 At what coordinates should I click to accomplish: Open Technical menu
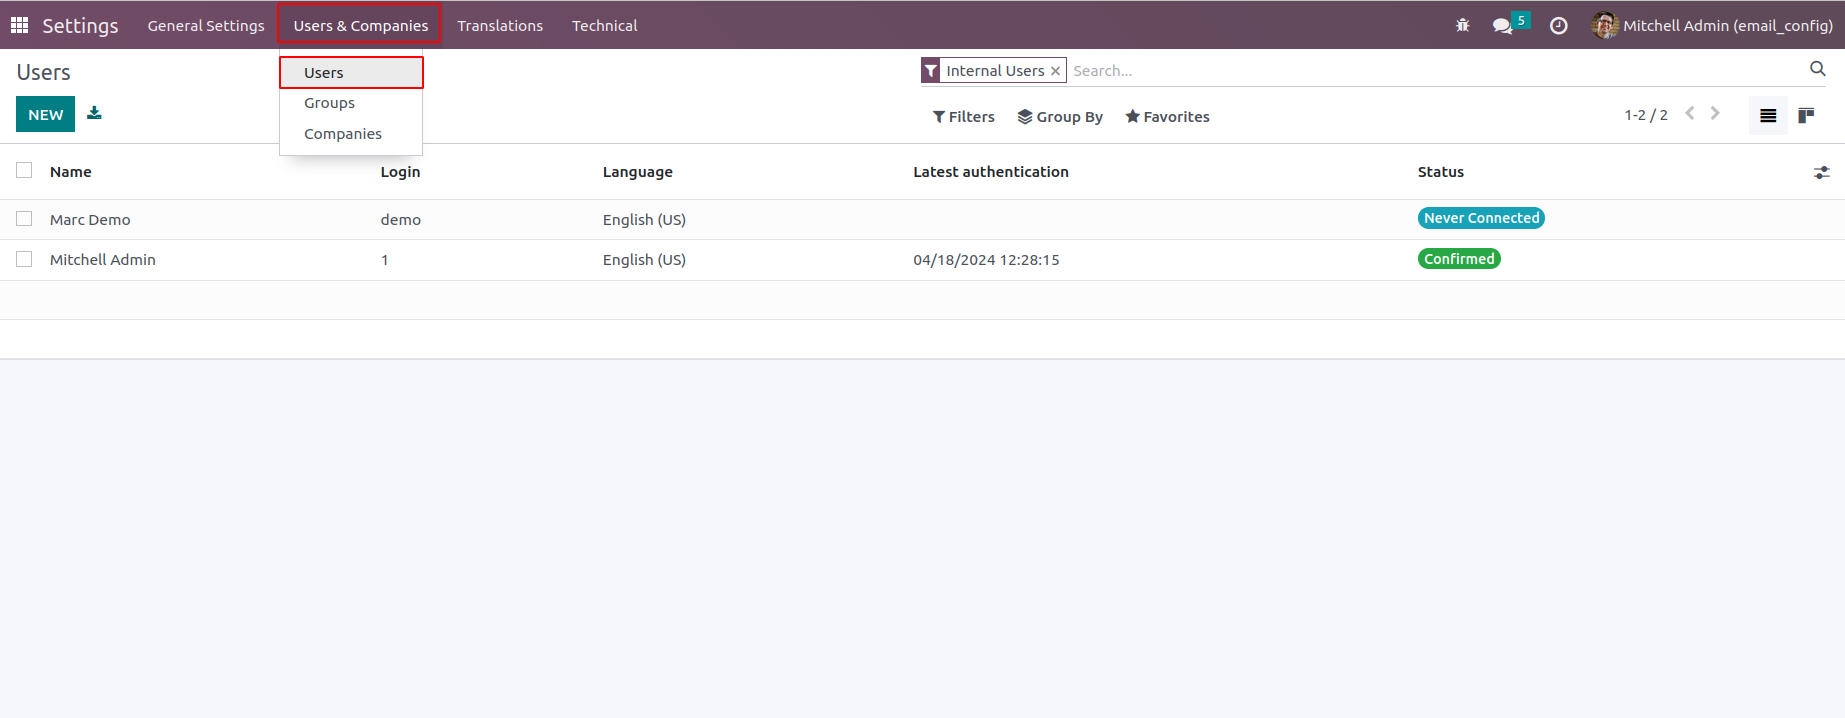point(604,25)
